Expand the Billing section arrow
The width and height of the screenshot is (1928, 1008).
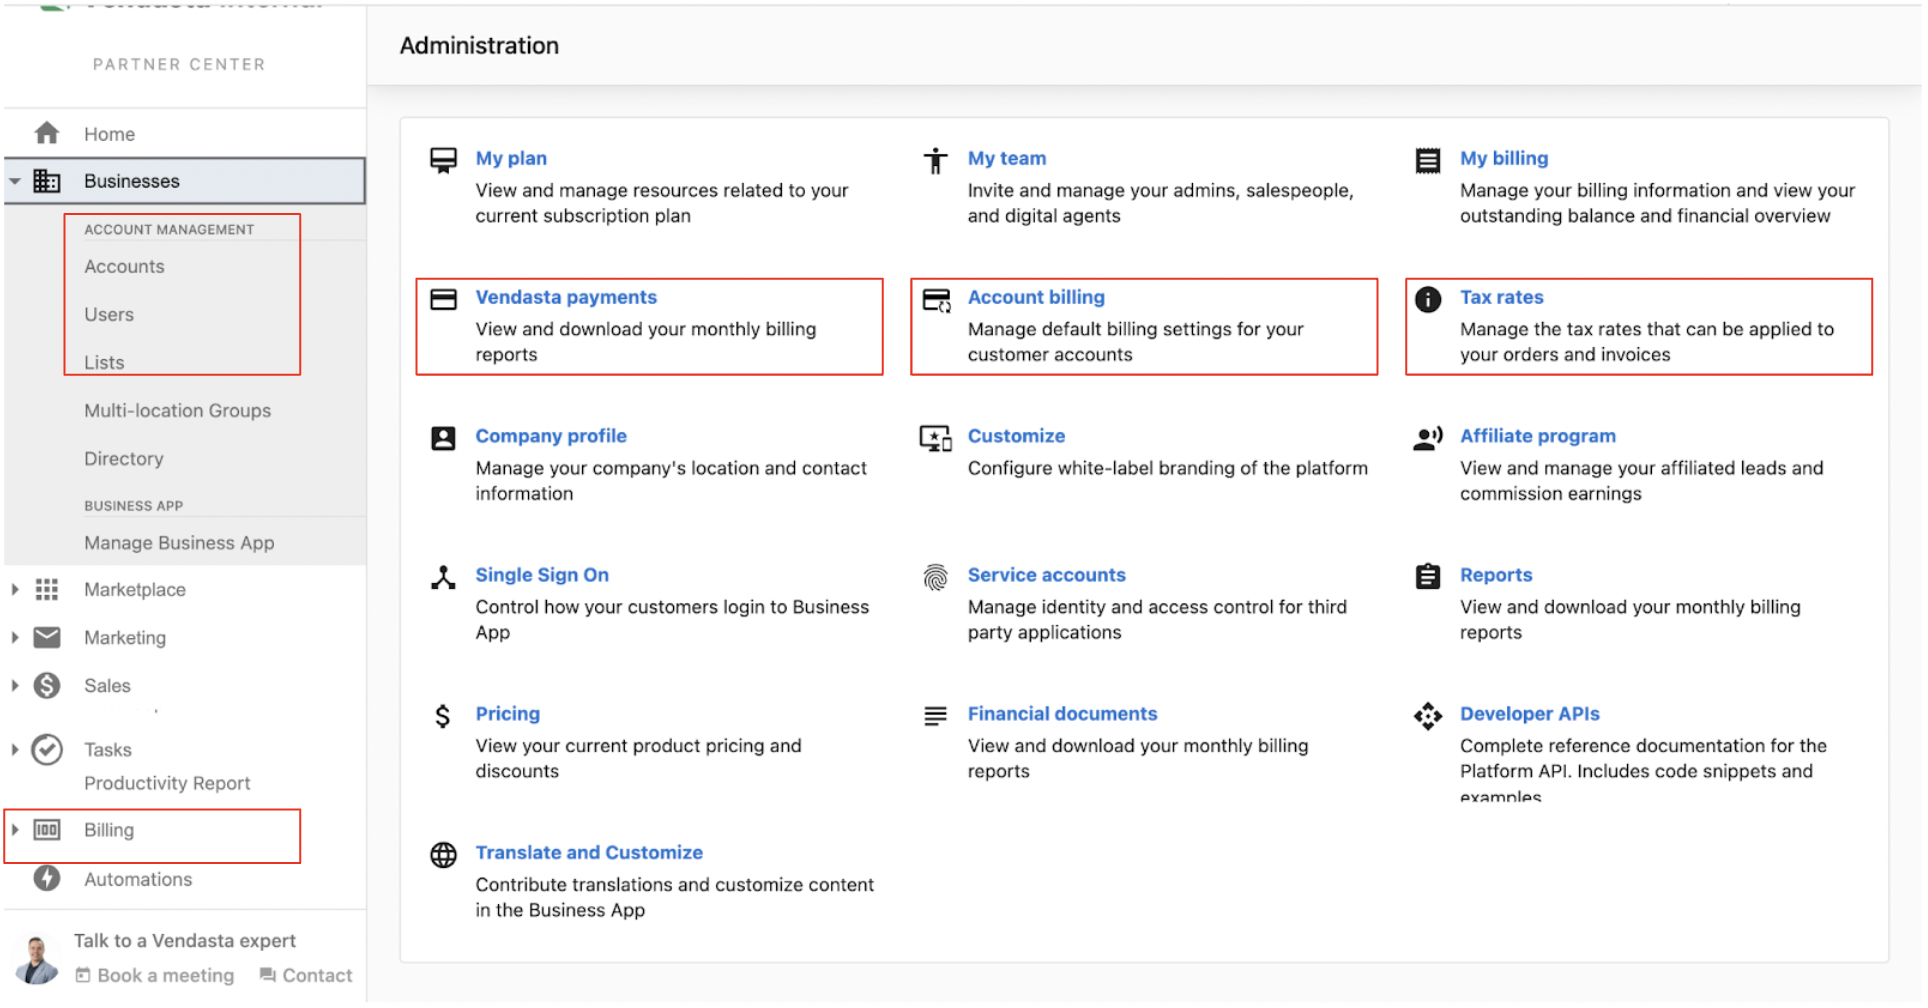(15, 830)
